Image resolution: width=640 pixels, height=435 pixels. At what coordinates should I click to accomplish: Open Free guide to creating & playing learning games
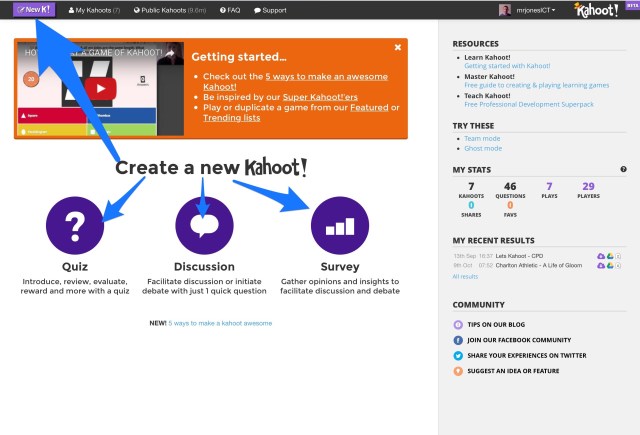(x=536, y=85)
